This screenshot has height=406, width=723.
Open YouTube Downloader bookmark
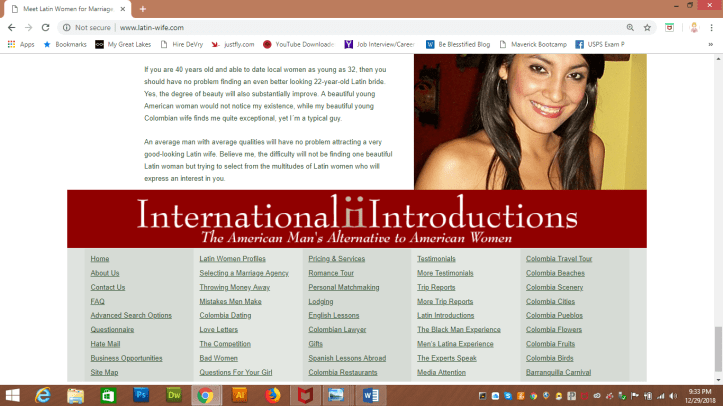point(298,44)
